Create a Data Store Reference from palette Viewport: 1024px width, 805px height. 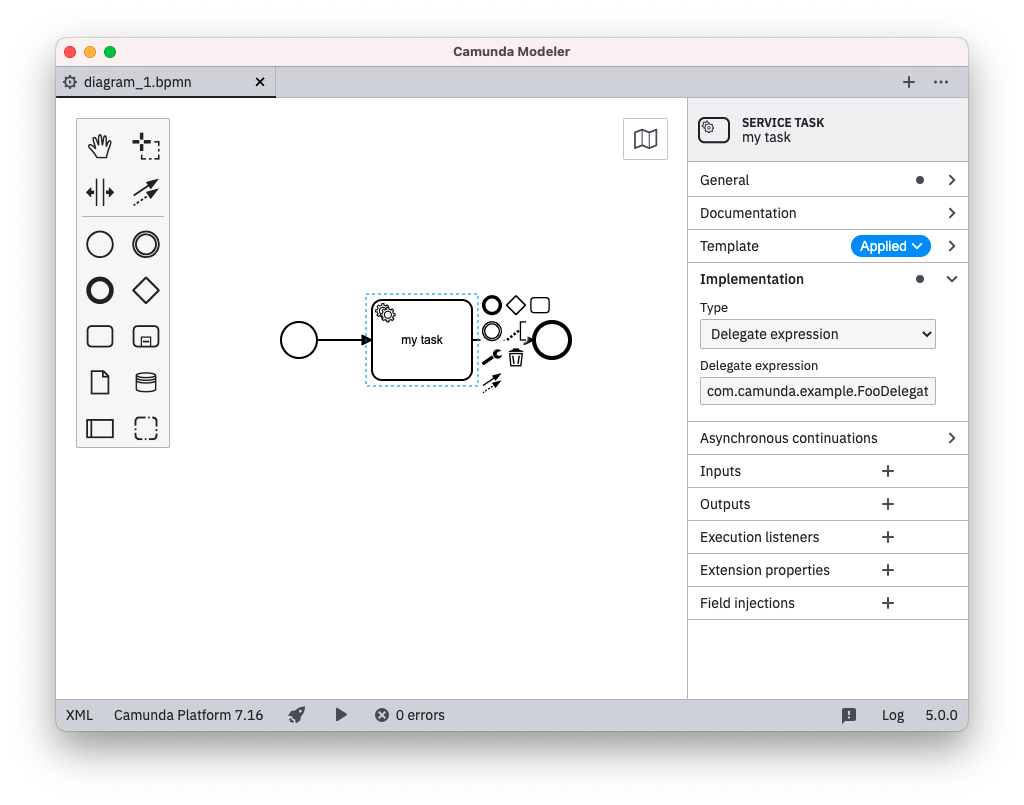pyautogui.click(x=146, y=383)
